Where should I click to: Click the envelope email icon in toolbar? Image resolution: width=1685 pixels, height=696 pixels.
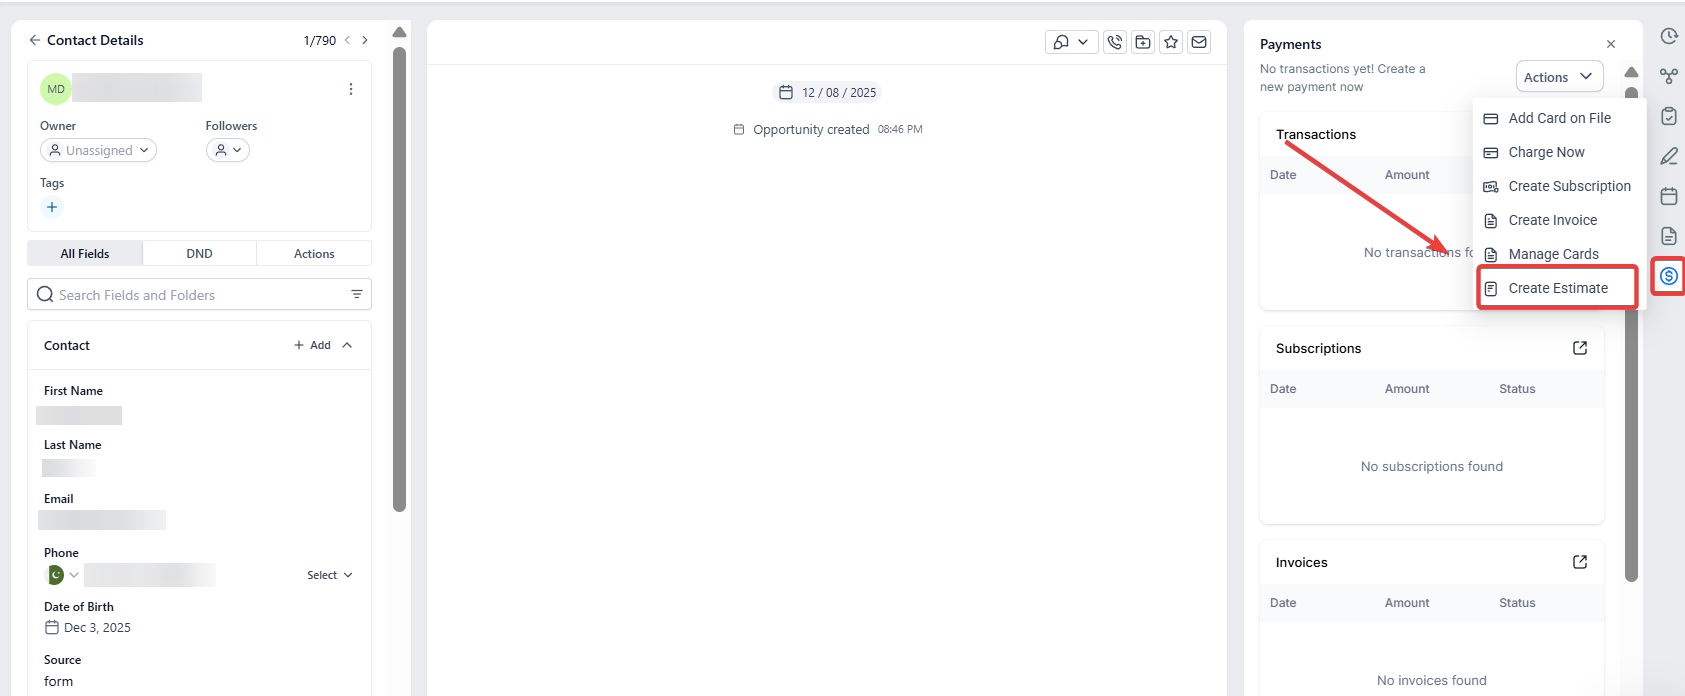click(x=1199, y=42)
